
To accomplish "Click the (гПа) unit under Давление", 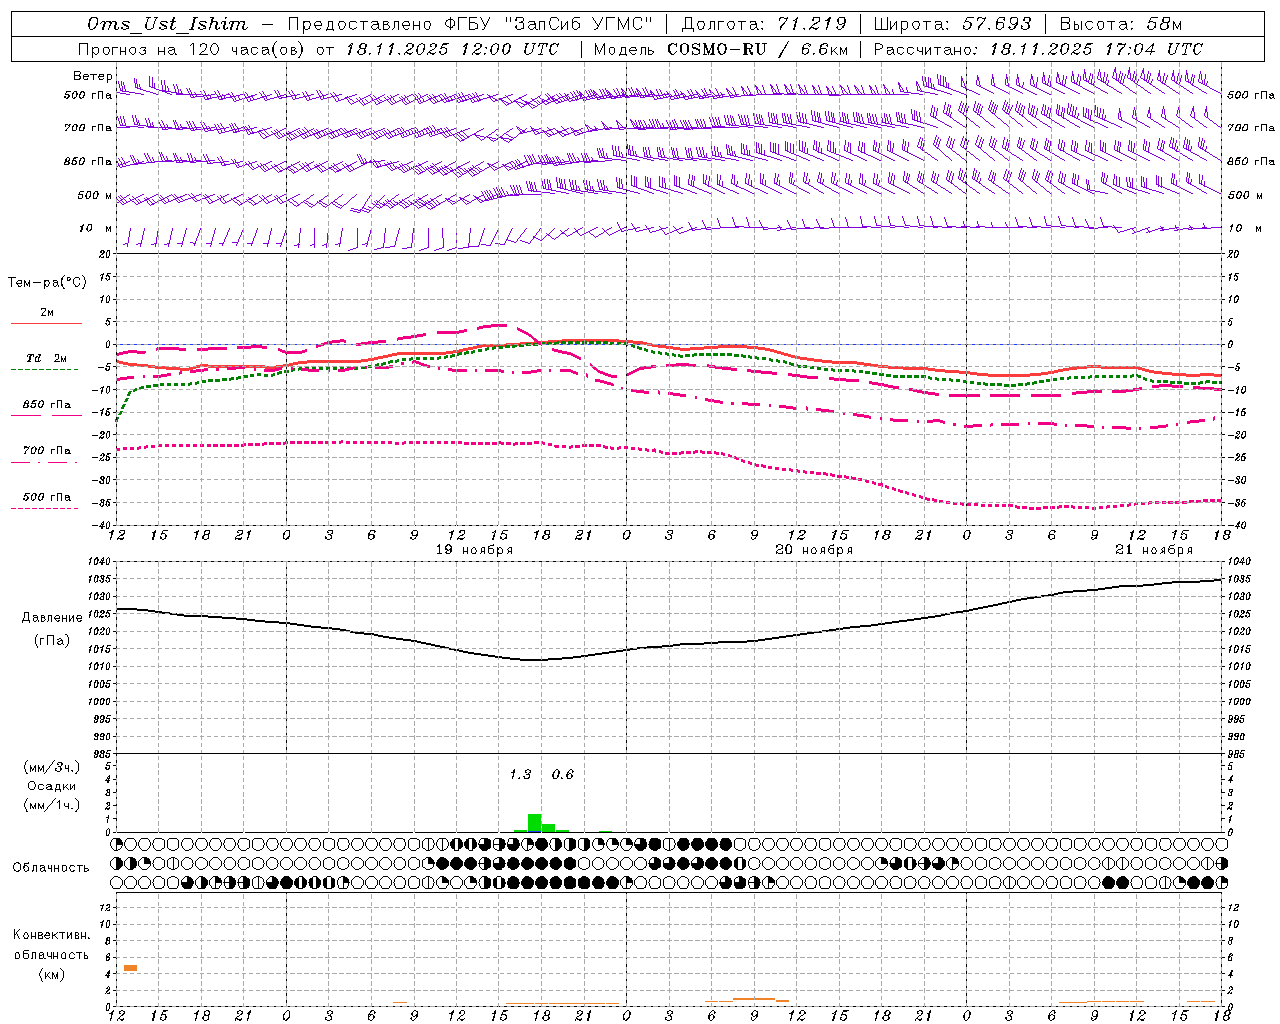I will (x=52, y=641).
